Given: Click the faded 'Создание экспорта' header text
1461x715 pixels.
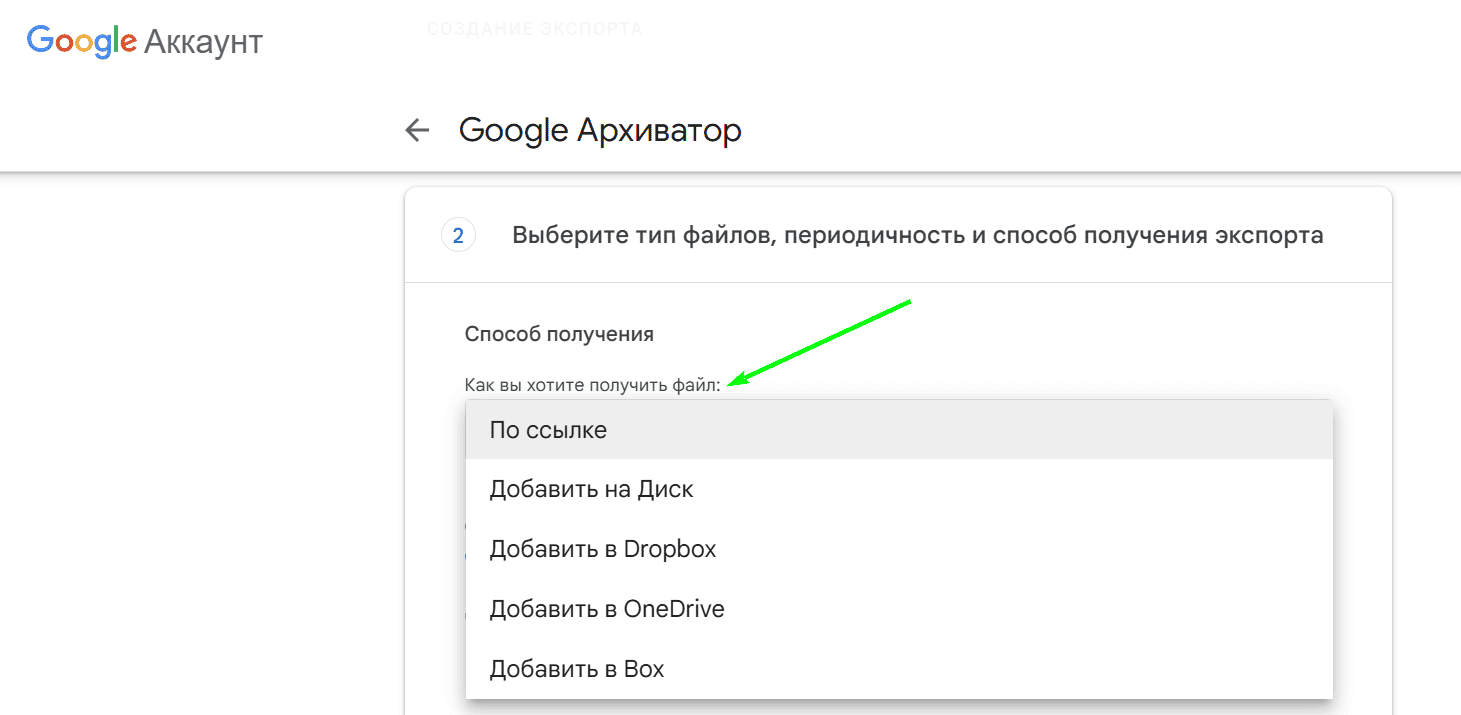Looking at the screenshot, I should pyautogui.click(x=535, y=29).
